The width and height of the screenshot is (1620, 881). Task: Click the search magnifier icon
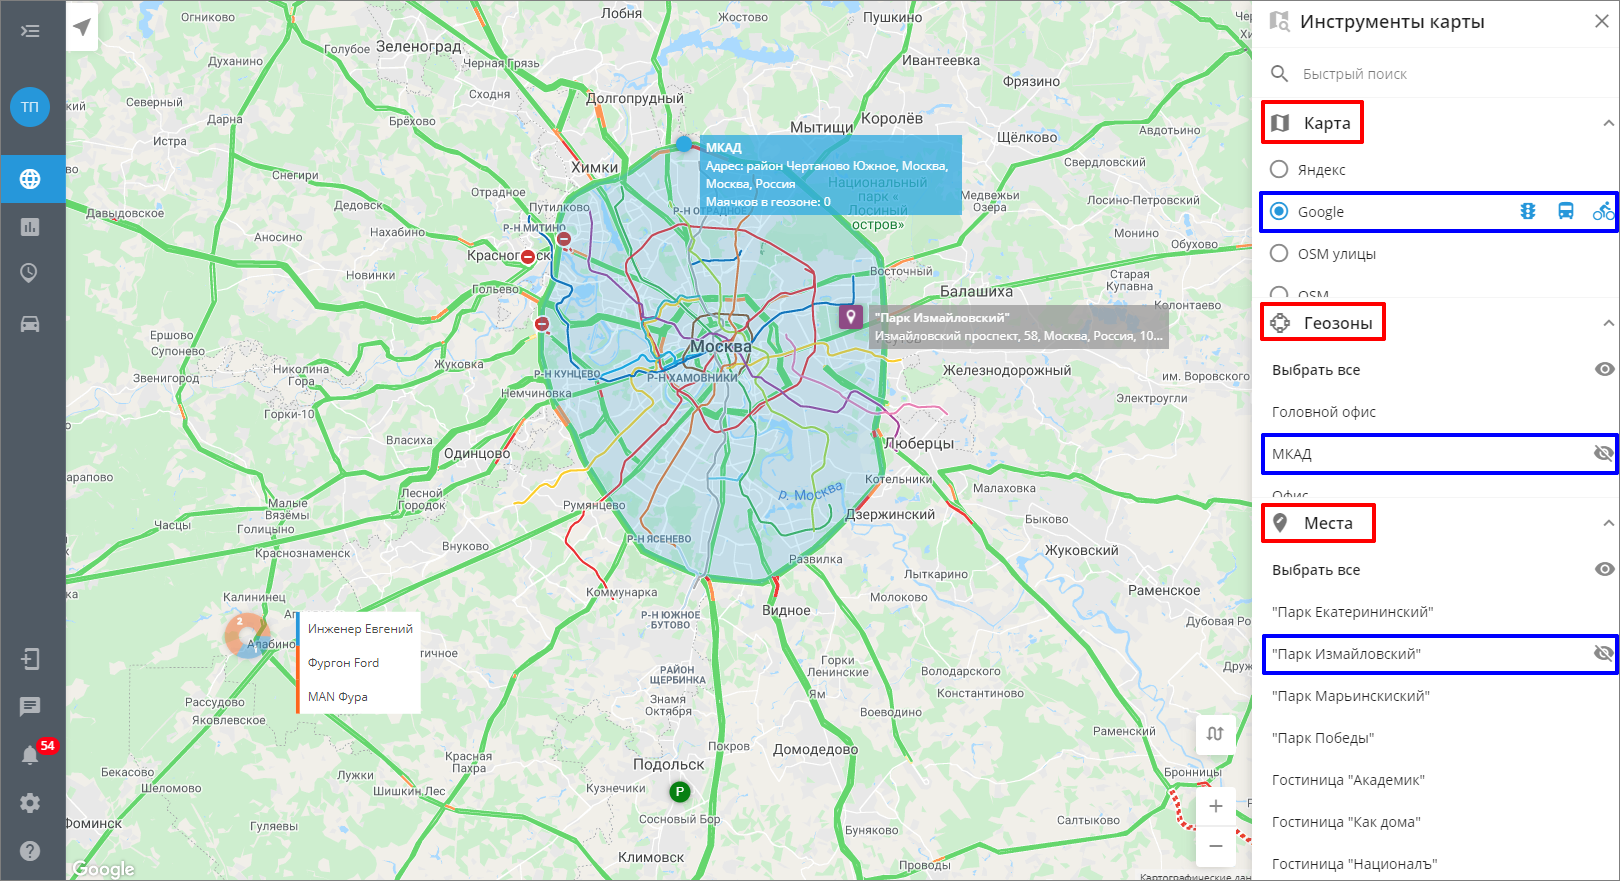[x=1279, y=73]
